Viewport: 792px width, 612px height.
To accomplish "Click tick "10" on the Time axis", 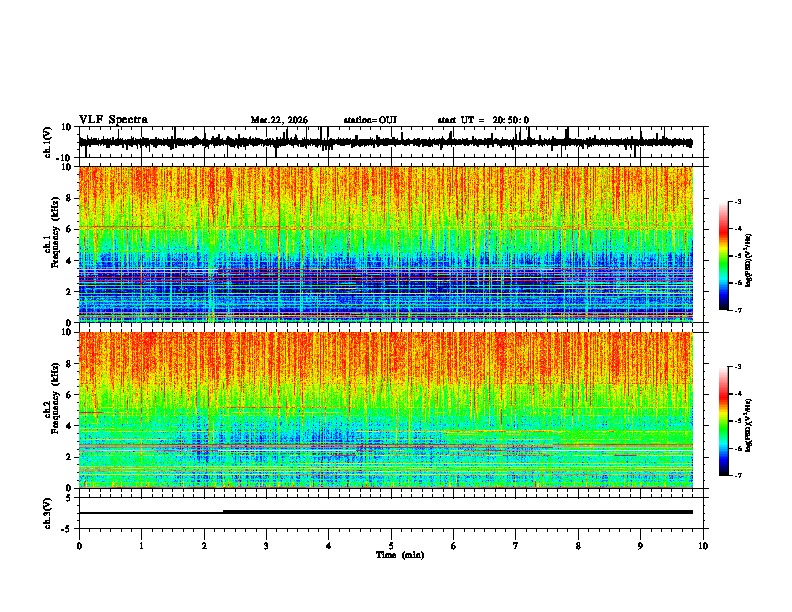I will pyautogui.click(x=703, y=545).
